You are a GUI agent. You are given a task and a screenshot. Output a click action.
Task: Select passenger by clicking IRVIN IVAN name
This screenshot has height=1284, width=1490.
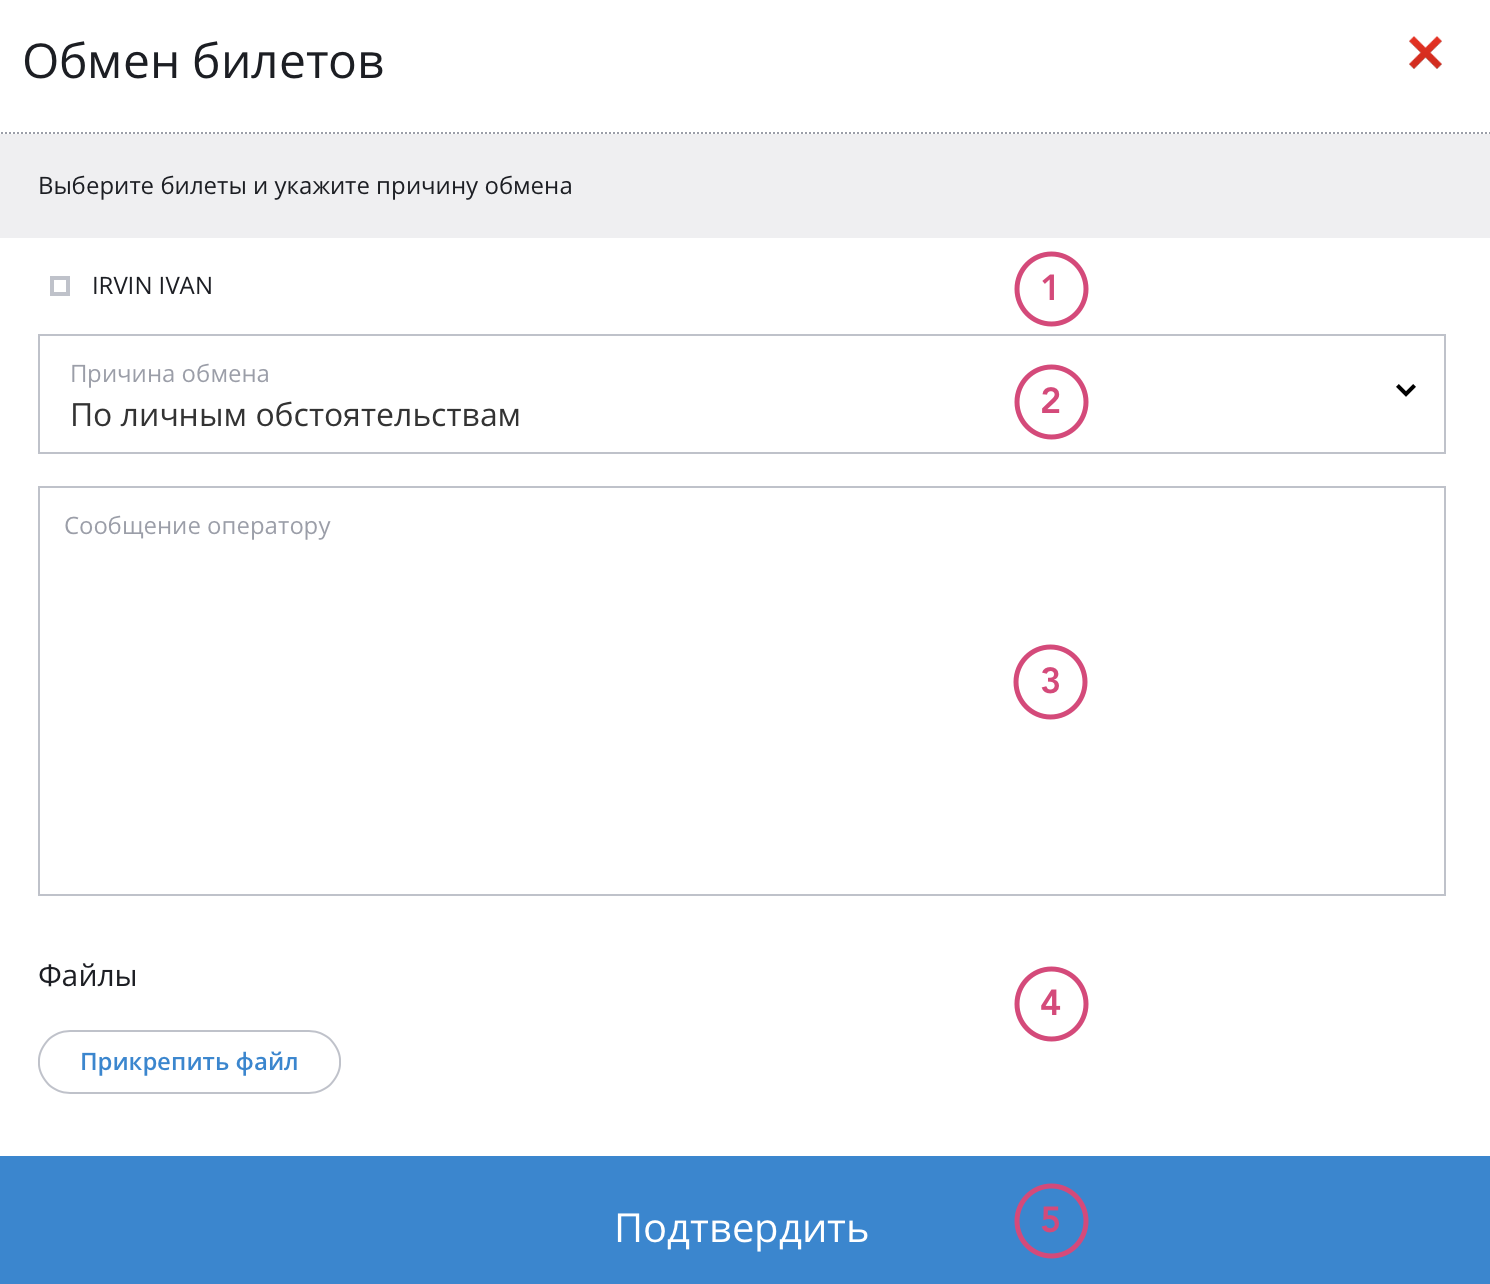[152, 286]
